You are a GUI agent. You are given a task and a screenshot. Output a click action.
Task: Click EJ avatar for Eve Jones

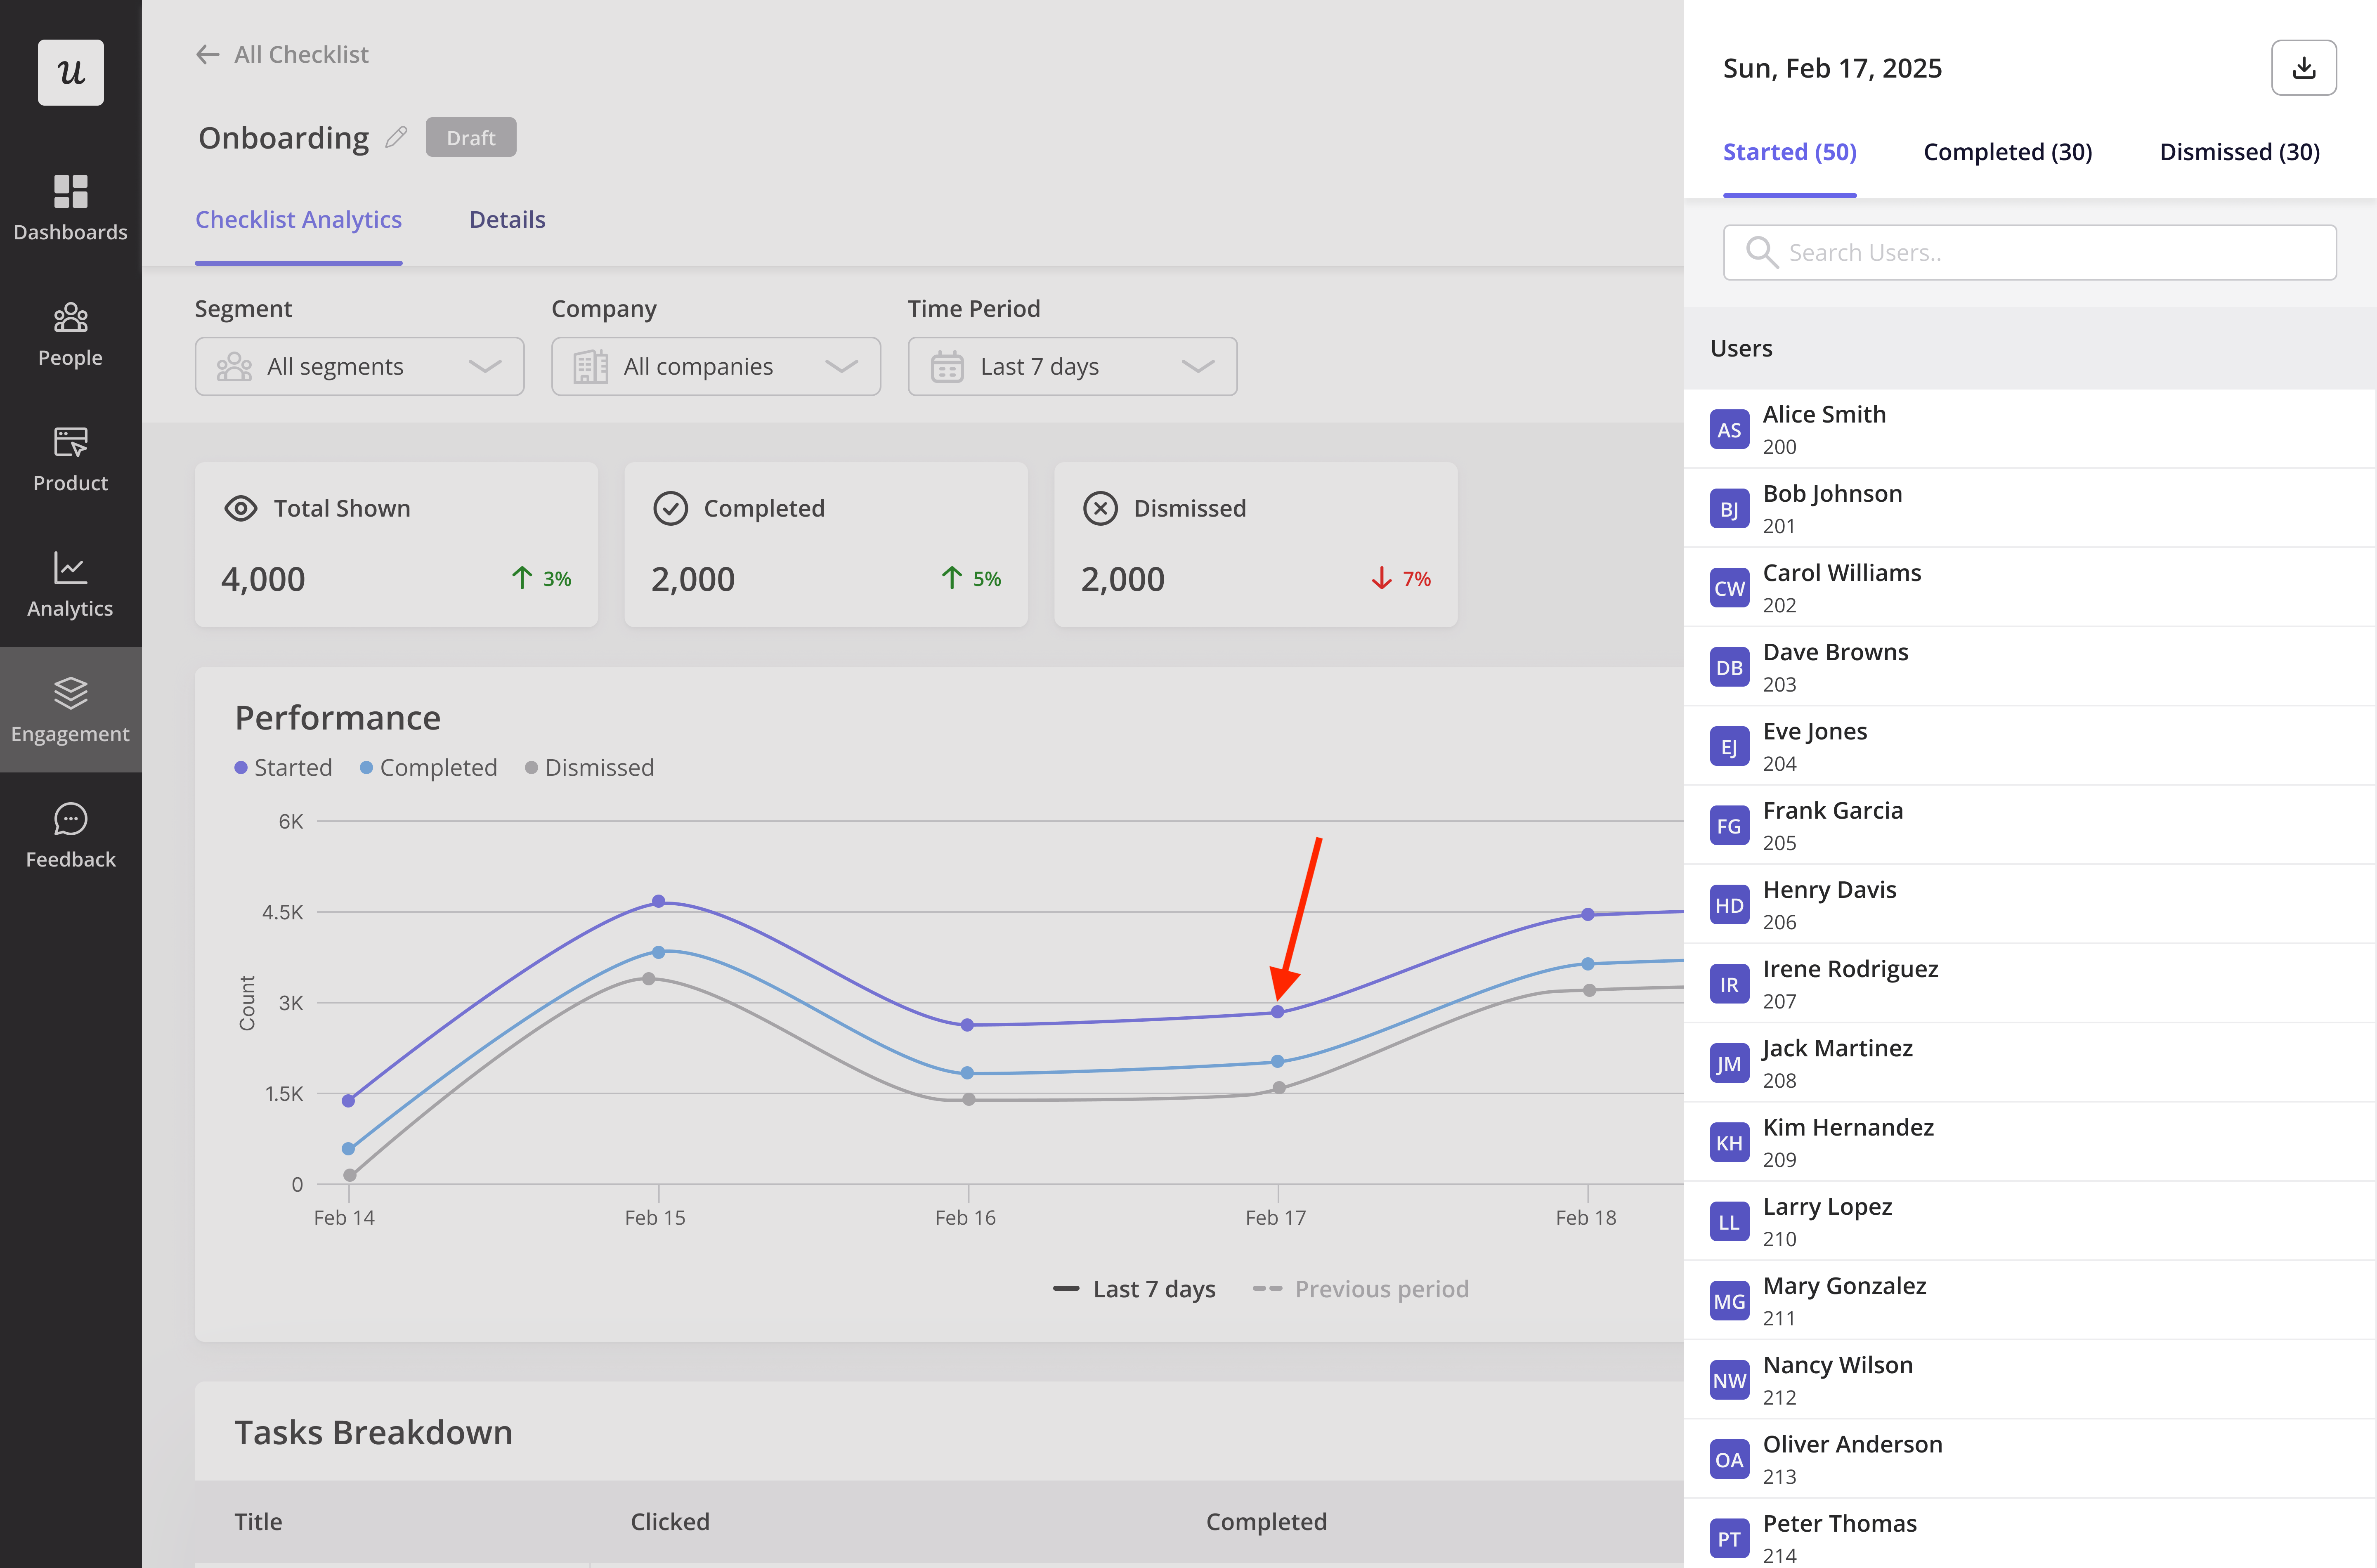coord(1729,747)
